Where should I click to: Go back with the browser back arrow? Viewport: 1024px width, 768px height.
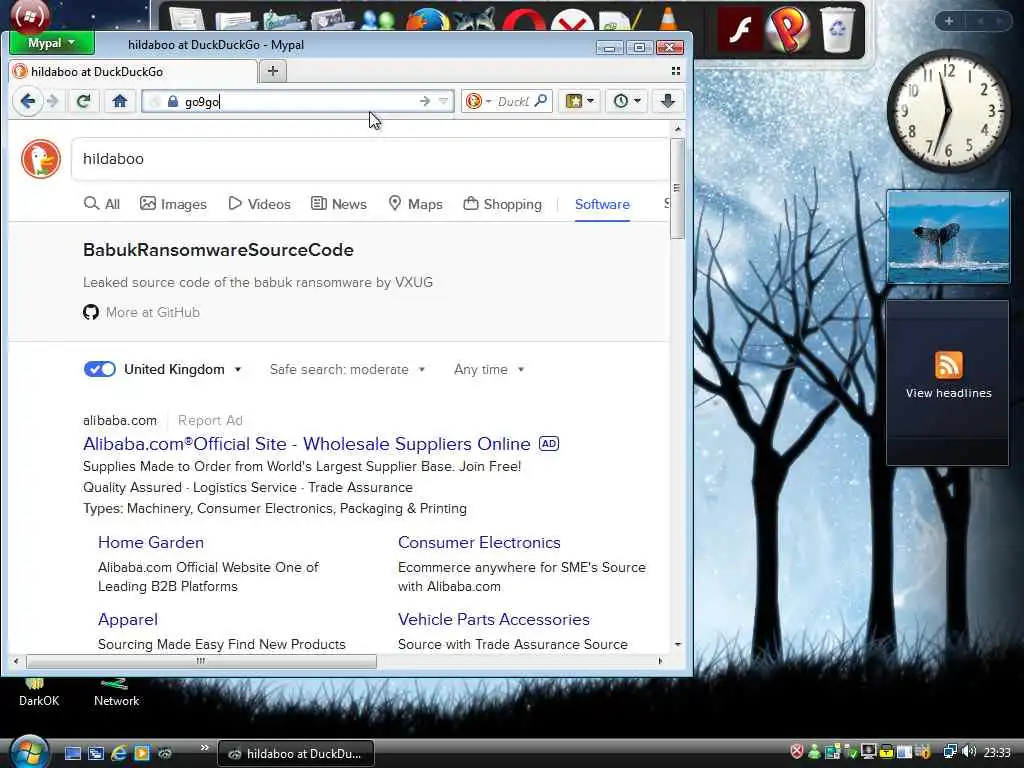click(27, 101)
